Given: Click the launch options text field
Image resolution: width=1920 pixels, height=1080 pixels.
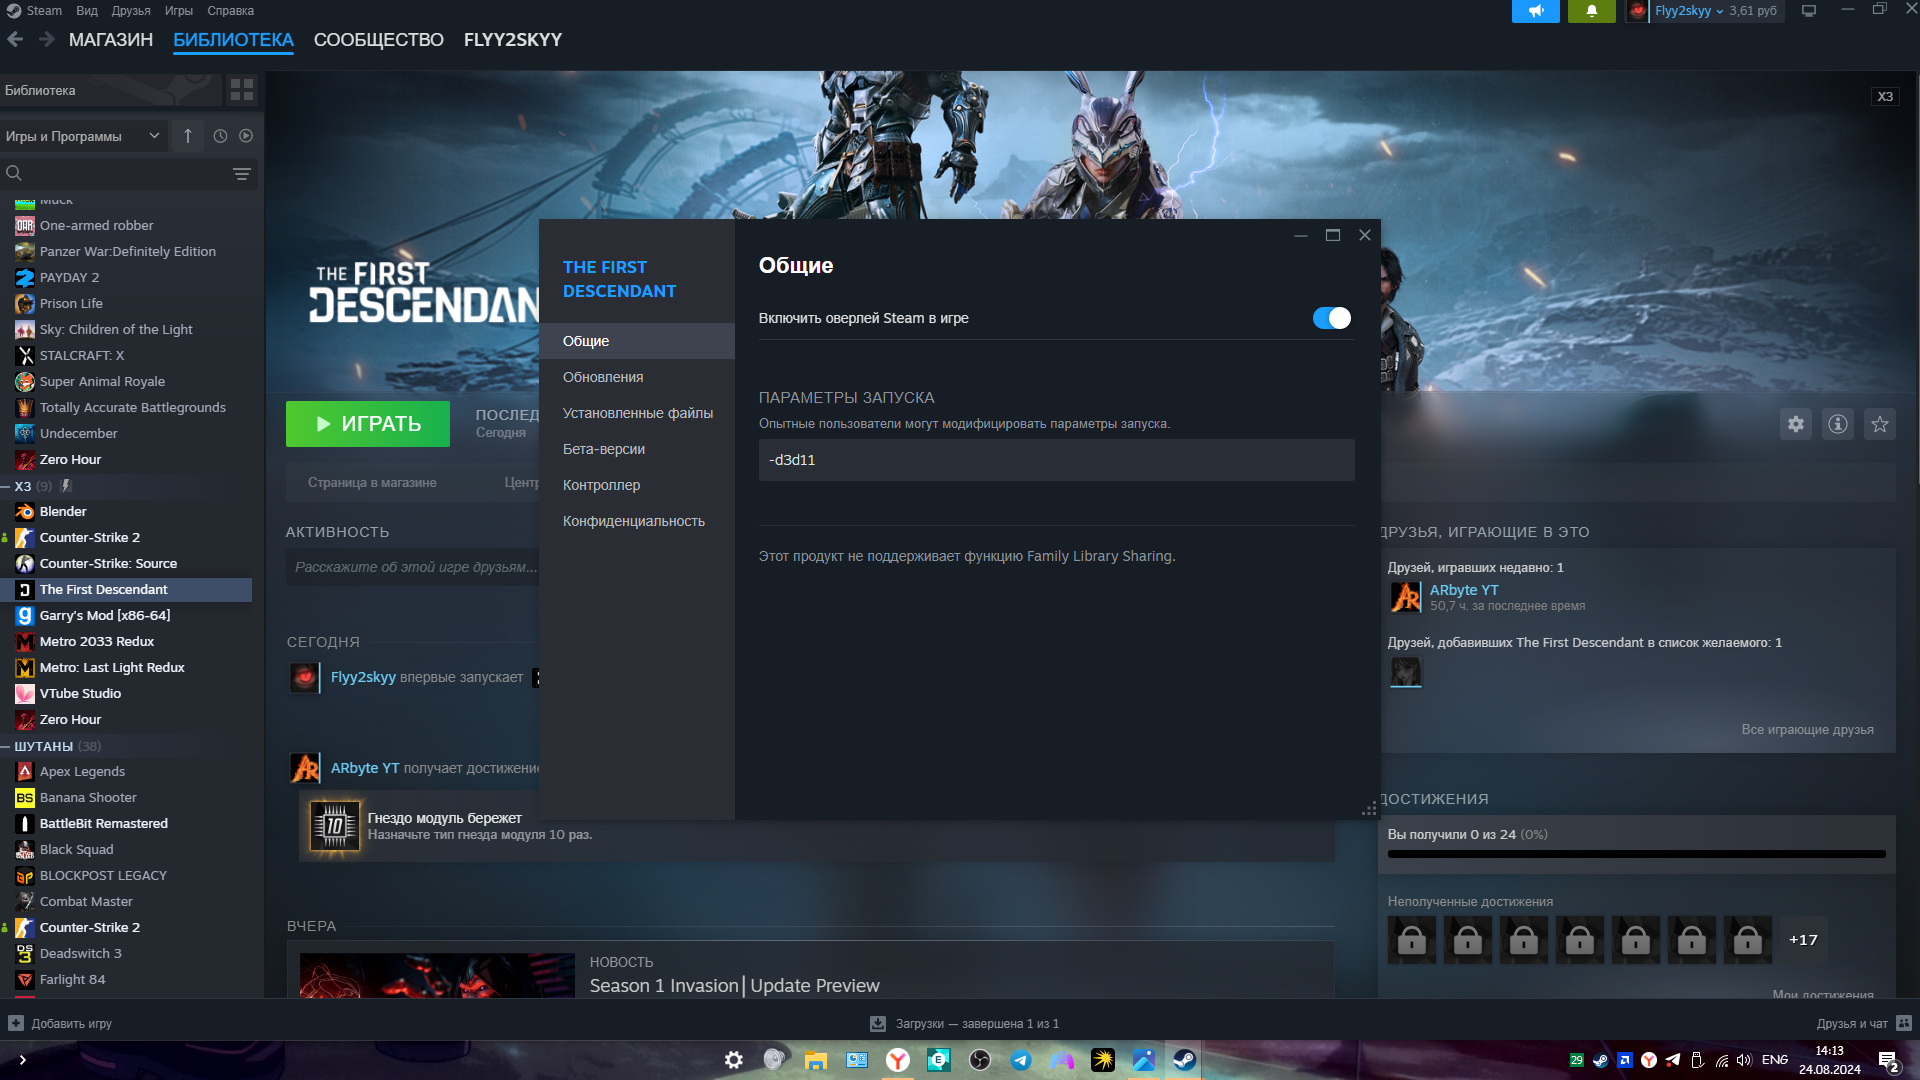Looking at the screenshot, I should [x=1056, y=460].
